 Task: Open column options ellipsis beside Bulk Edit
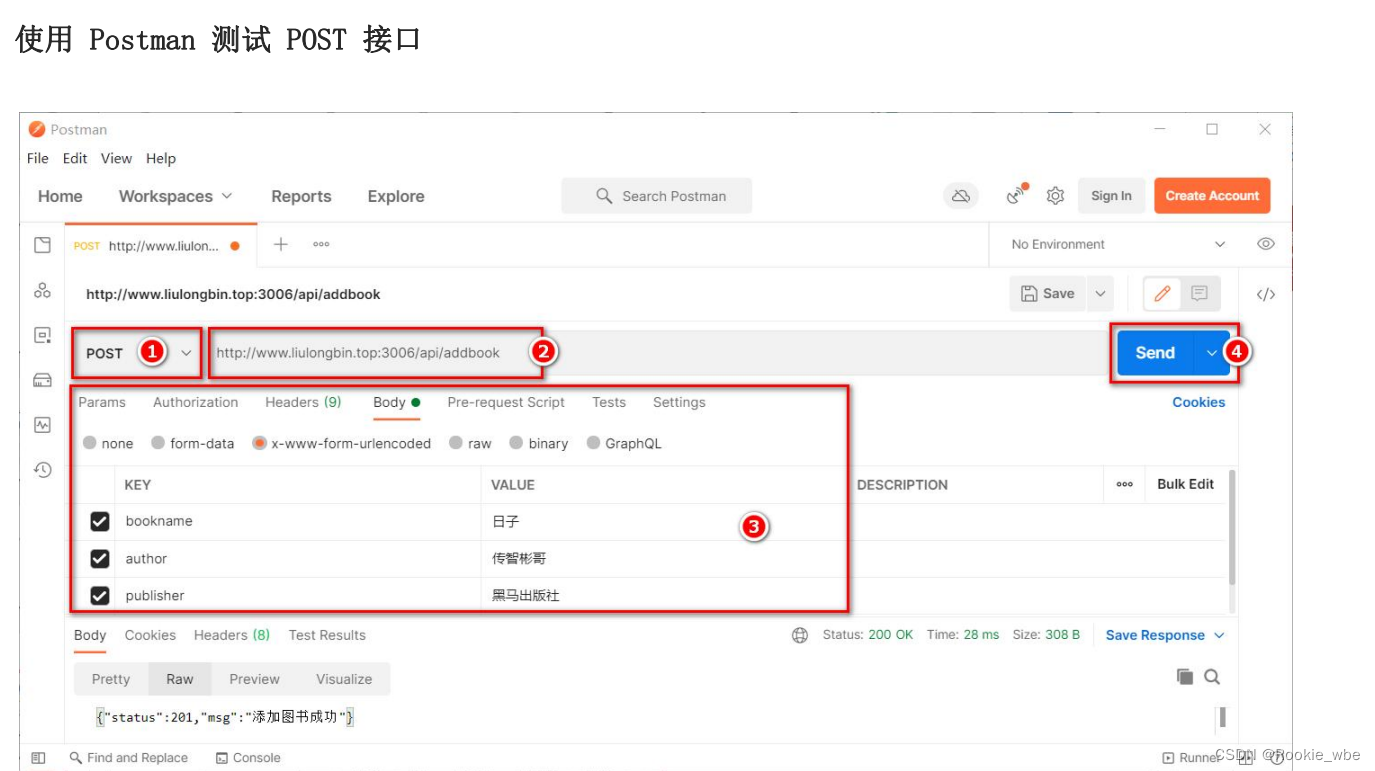point(1125,484)
